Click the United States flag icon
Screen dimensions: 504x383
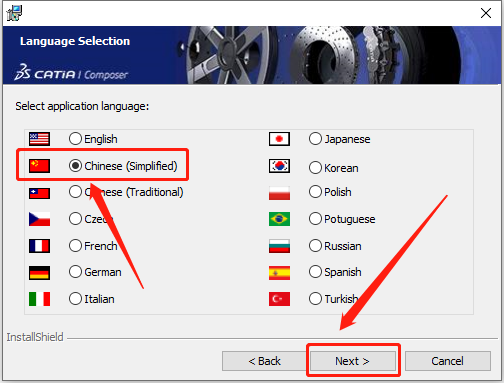pyautogui.click(x=39, y=139)
